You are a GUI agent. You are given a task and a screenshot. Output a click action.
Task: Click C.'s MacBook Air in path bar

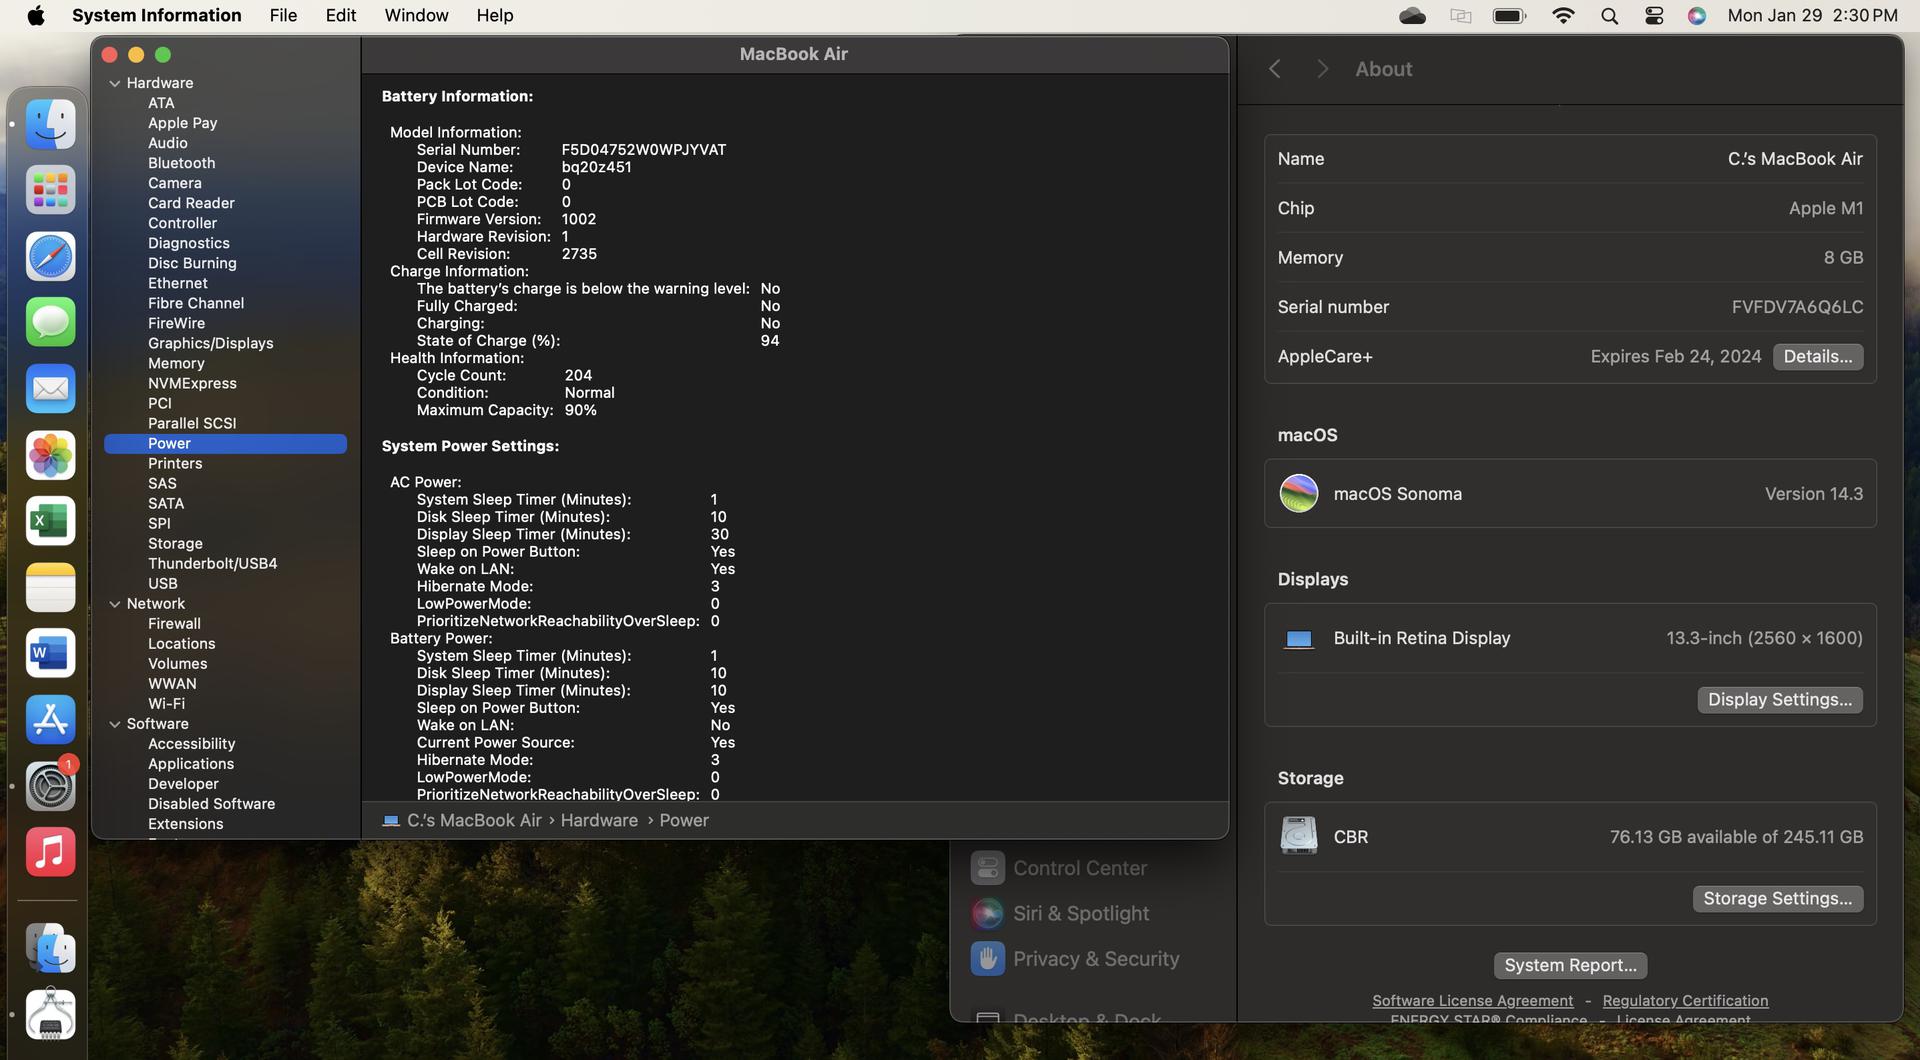[x=474, y=820]
